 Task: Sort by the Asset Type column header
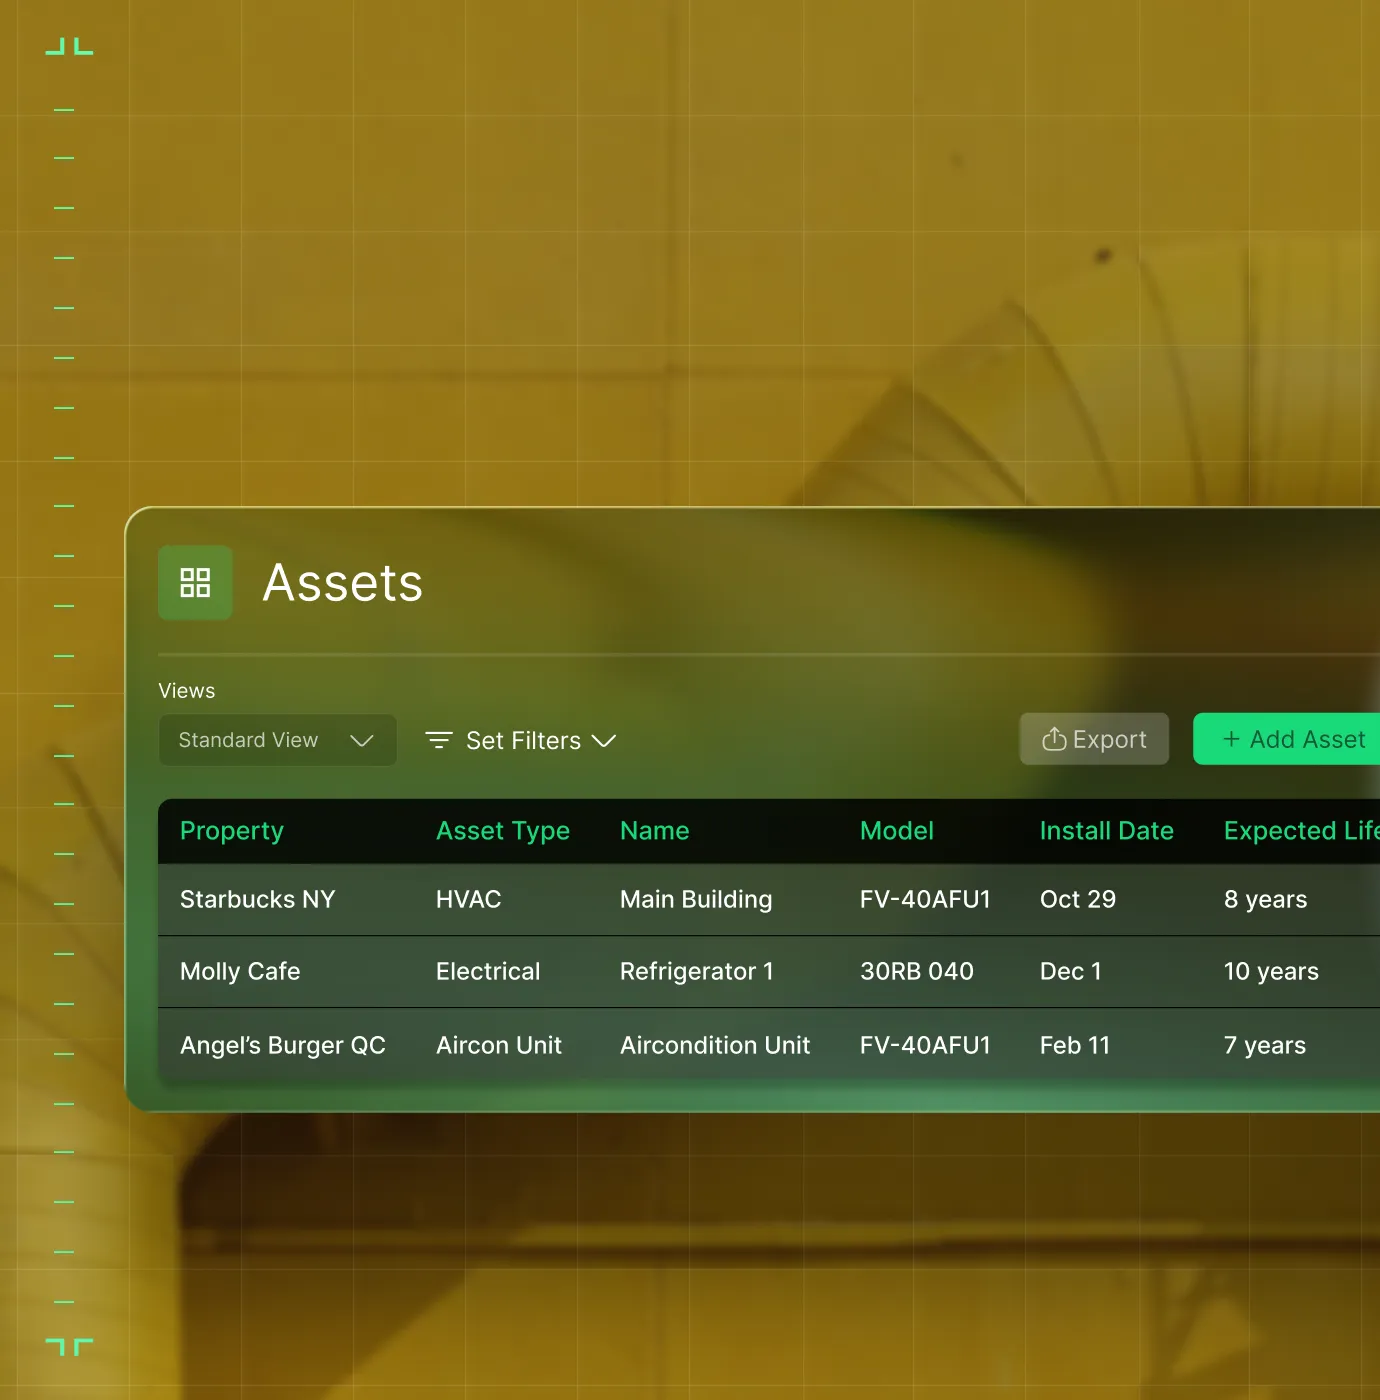(503, 831)
